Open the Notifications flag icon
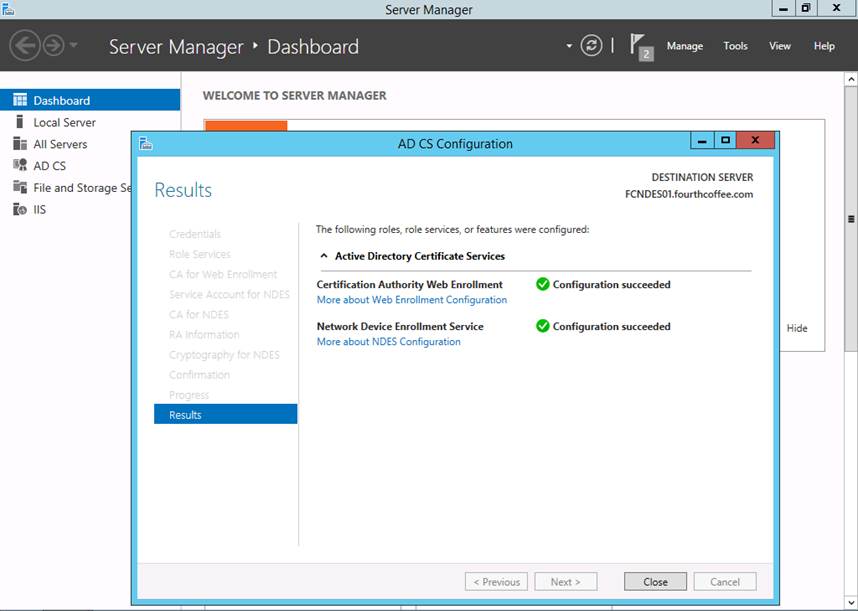Viewport: 858px width, 611px height. click(640, 46)
